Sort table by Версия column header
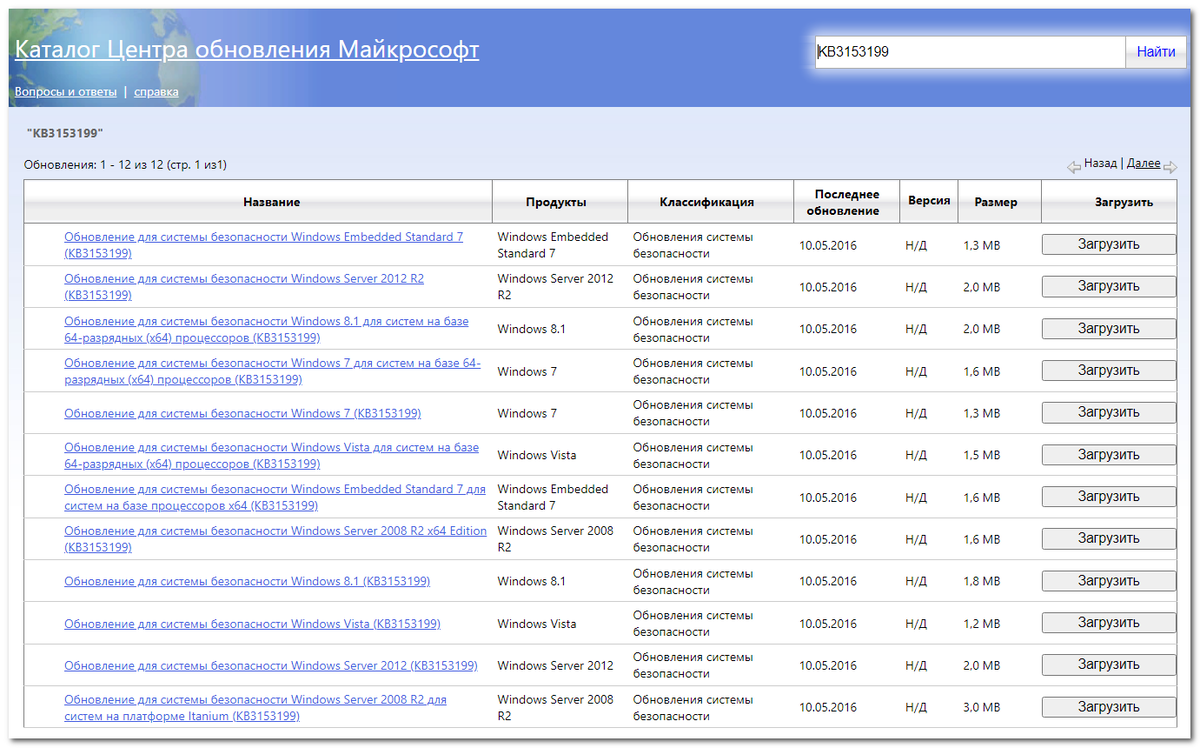Viewport: 1200px width, 748px height. click(929, 202)
